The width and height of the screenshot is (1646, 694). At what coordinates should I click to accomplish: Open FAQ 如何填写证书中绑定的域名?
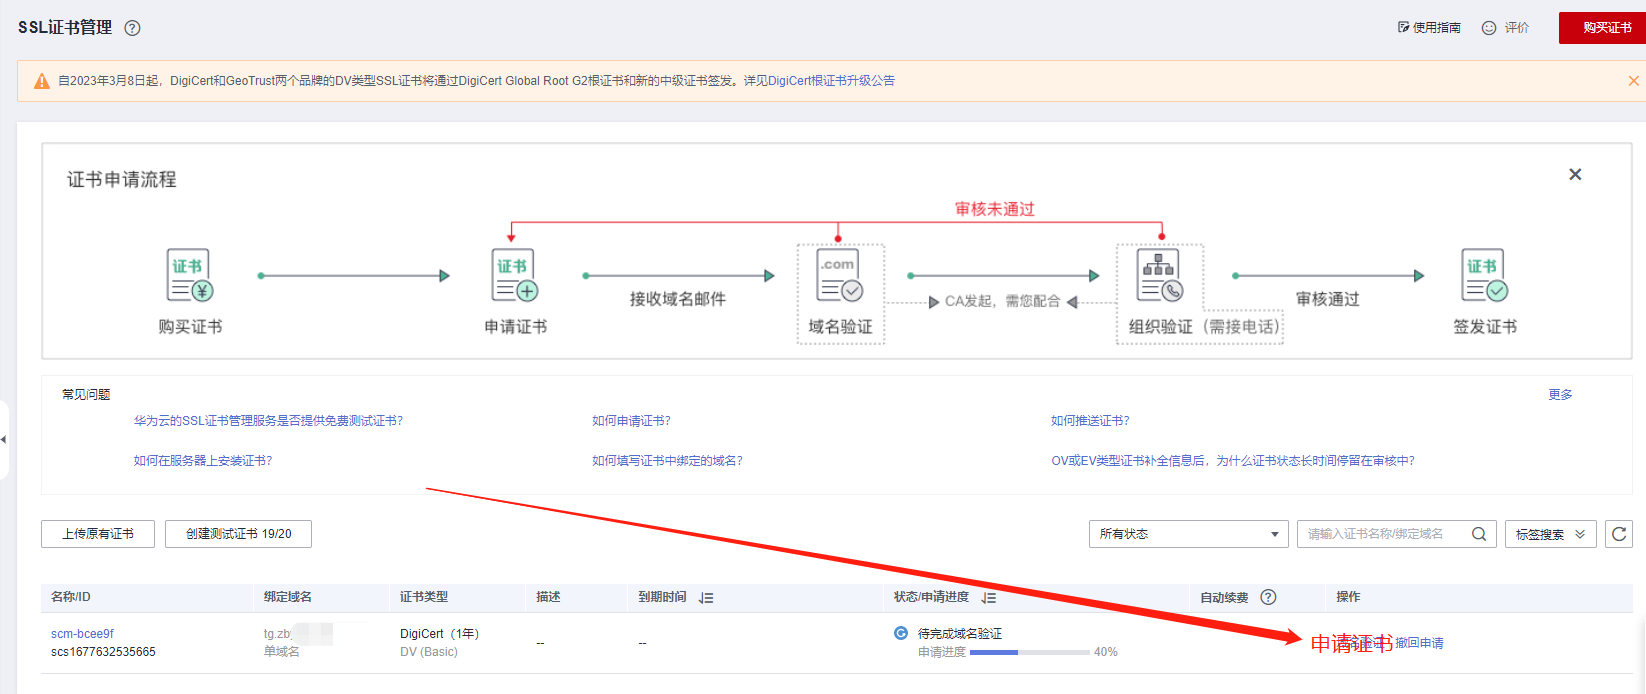click(x=667, y=461)
